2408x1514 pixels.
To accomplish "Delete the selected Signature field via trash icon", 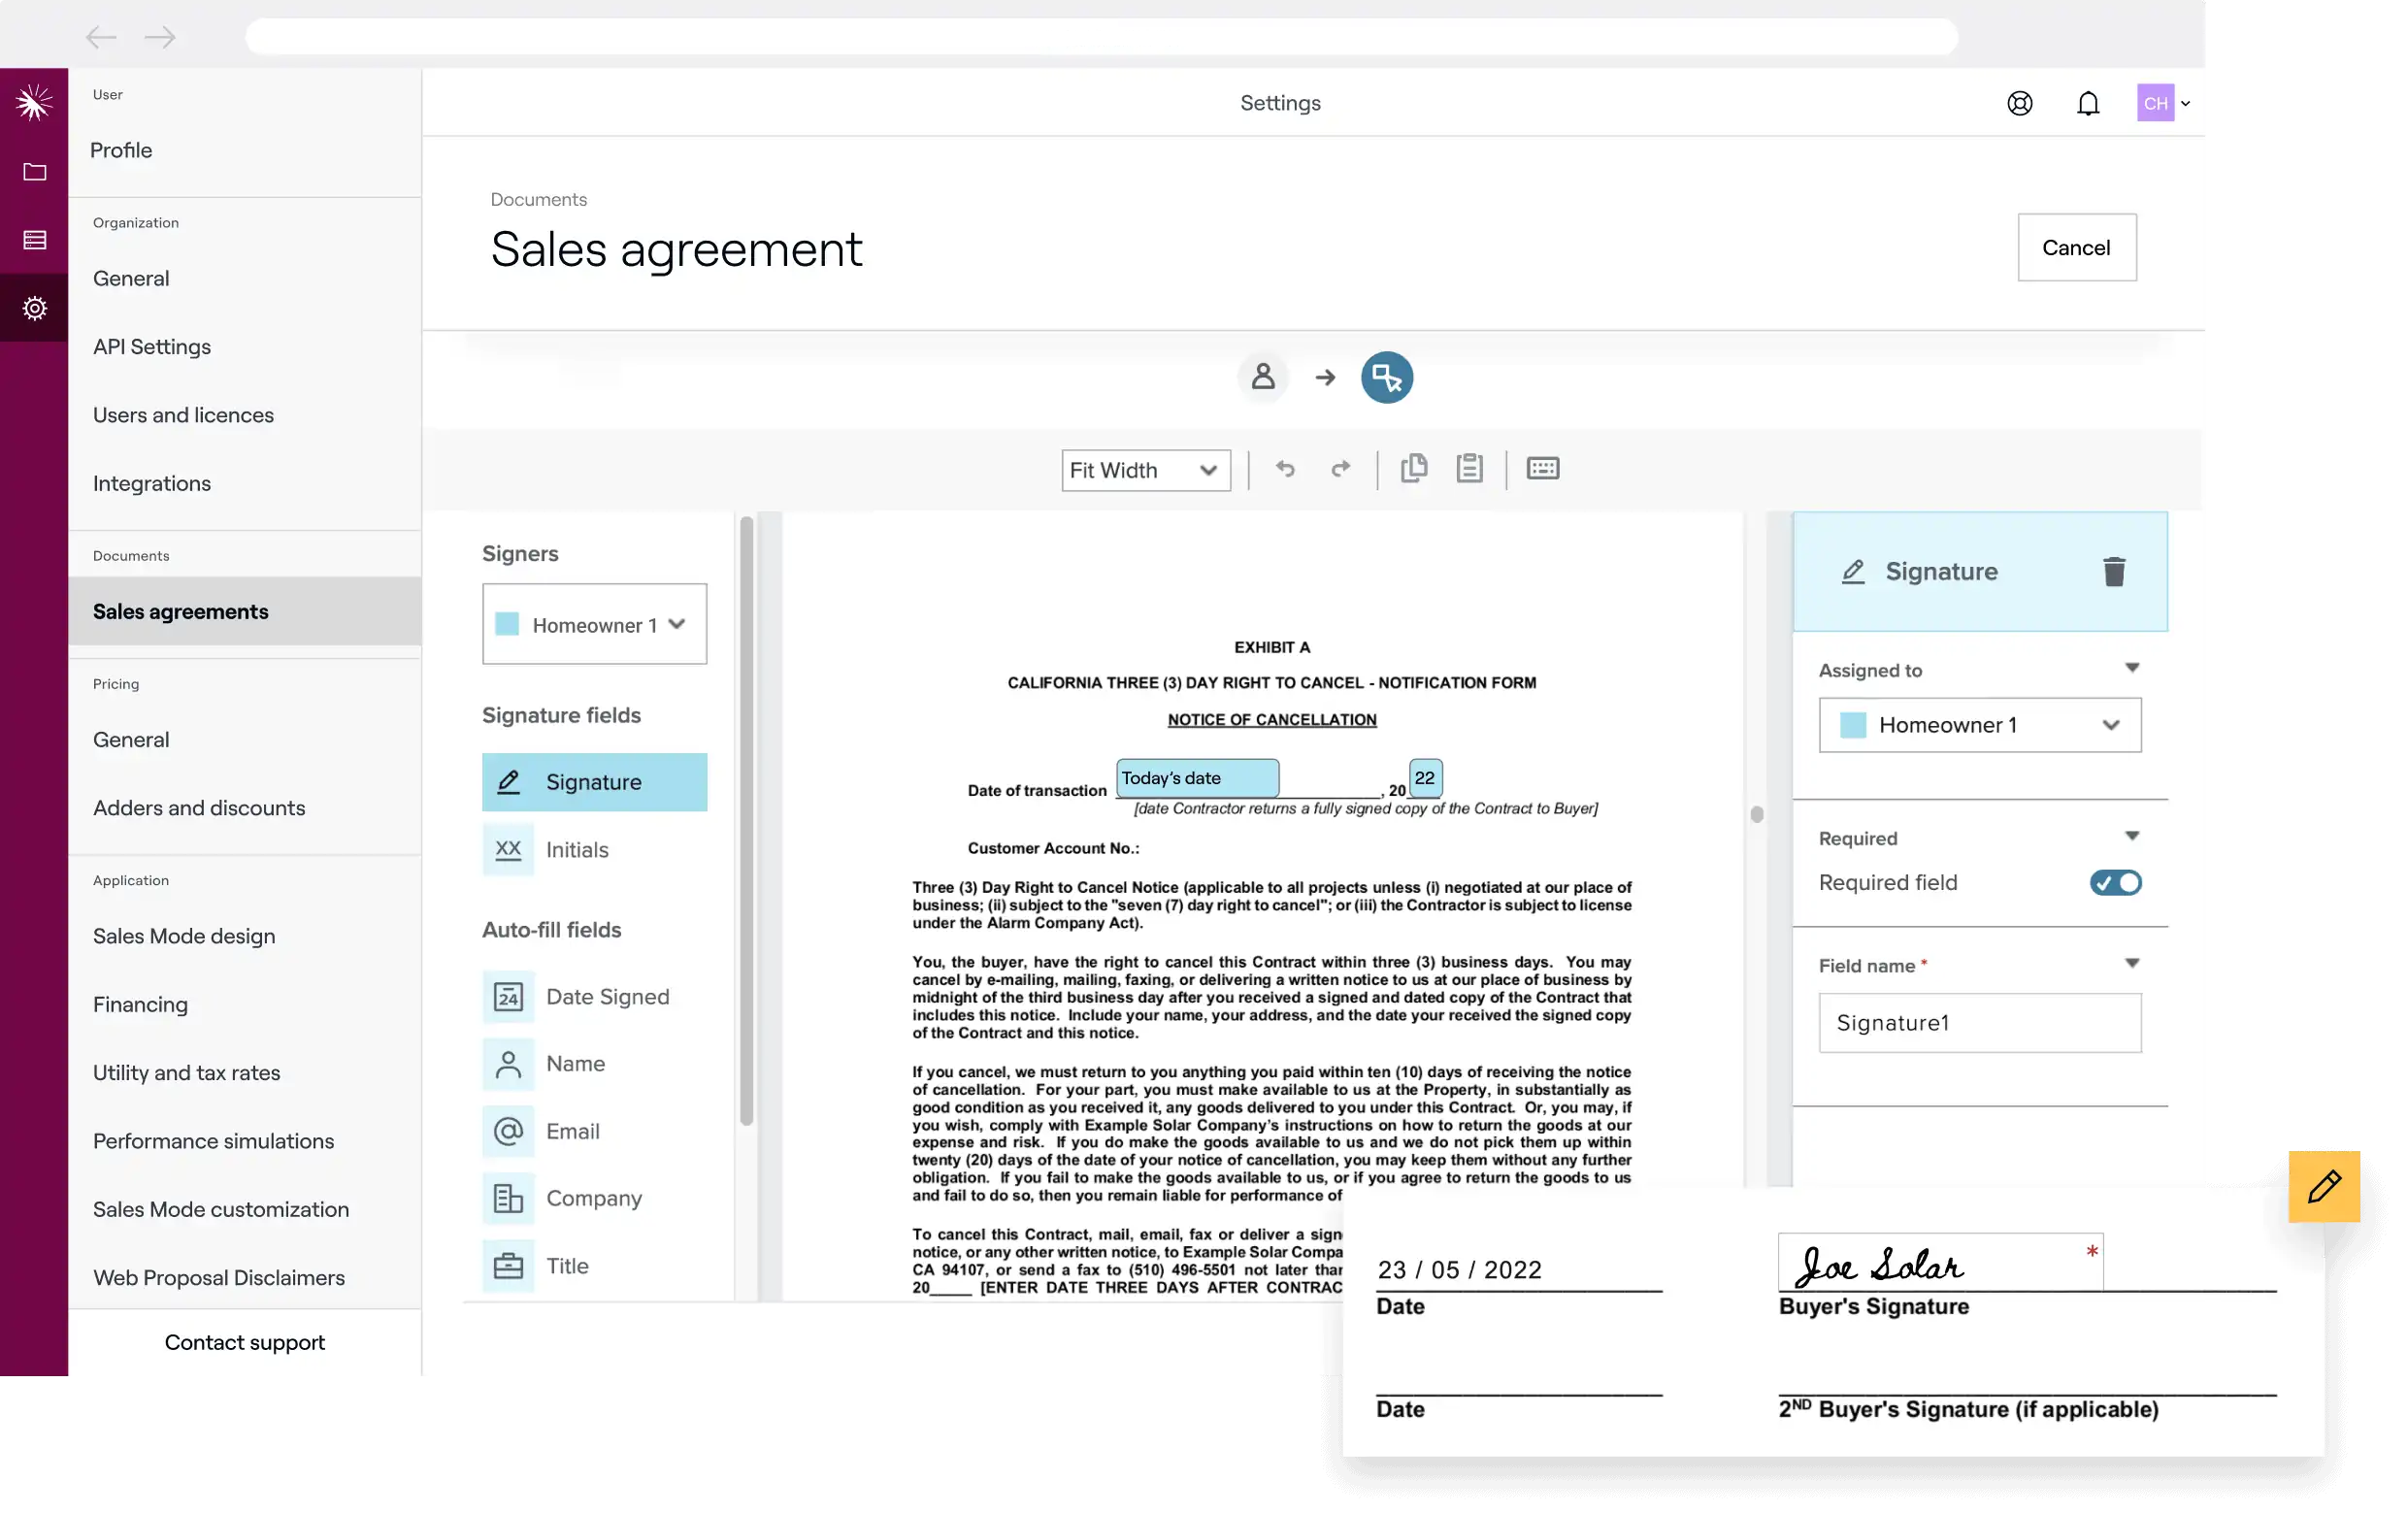I will (x=2114, y=571).
